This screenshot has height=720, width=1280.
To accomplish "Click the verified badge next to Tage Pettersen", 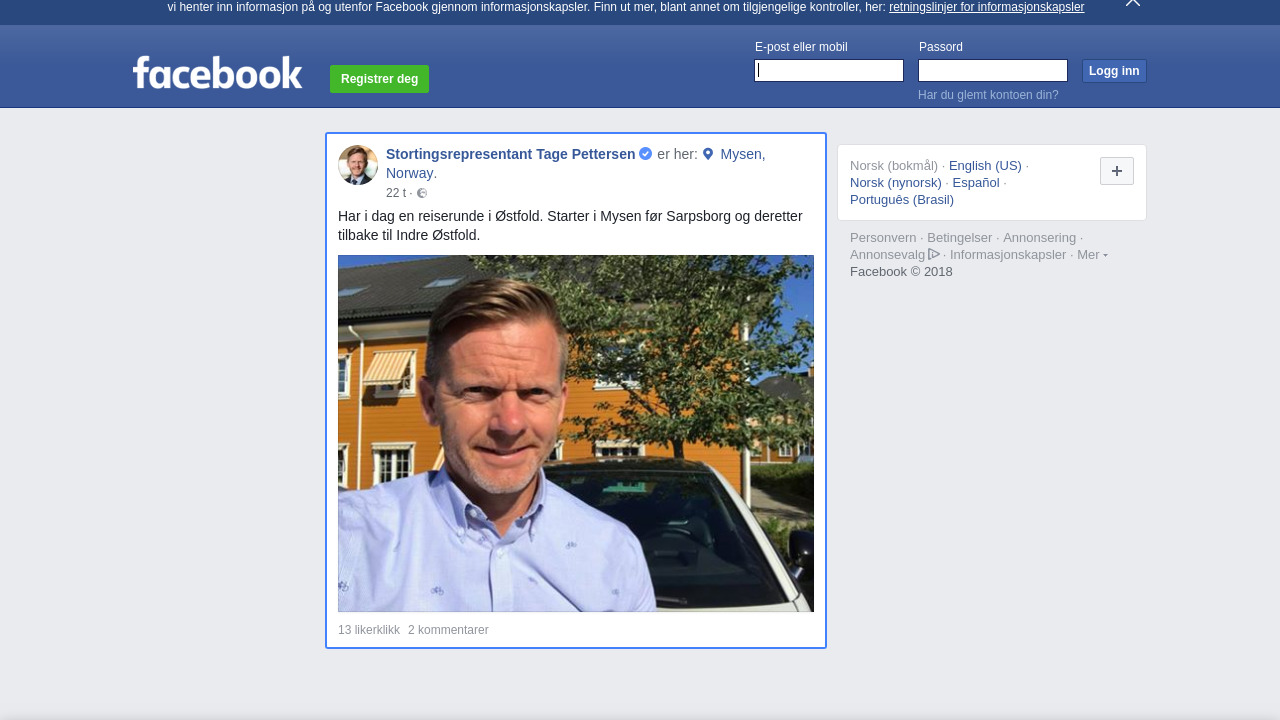I will (x=646, y=154).
